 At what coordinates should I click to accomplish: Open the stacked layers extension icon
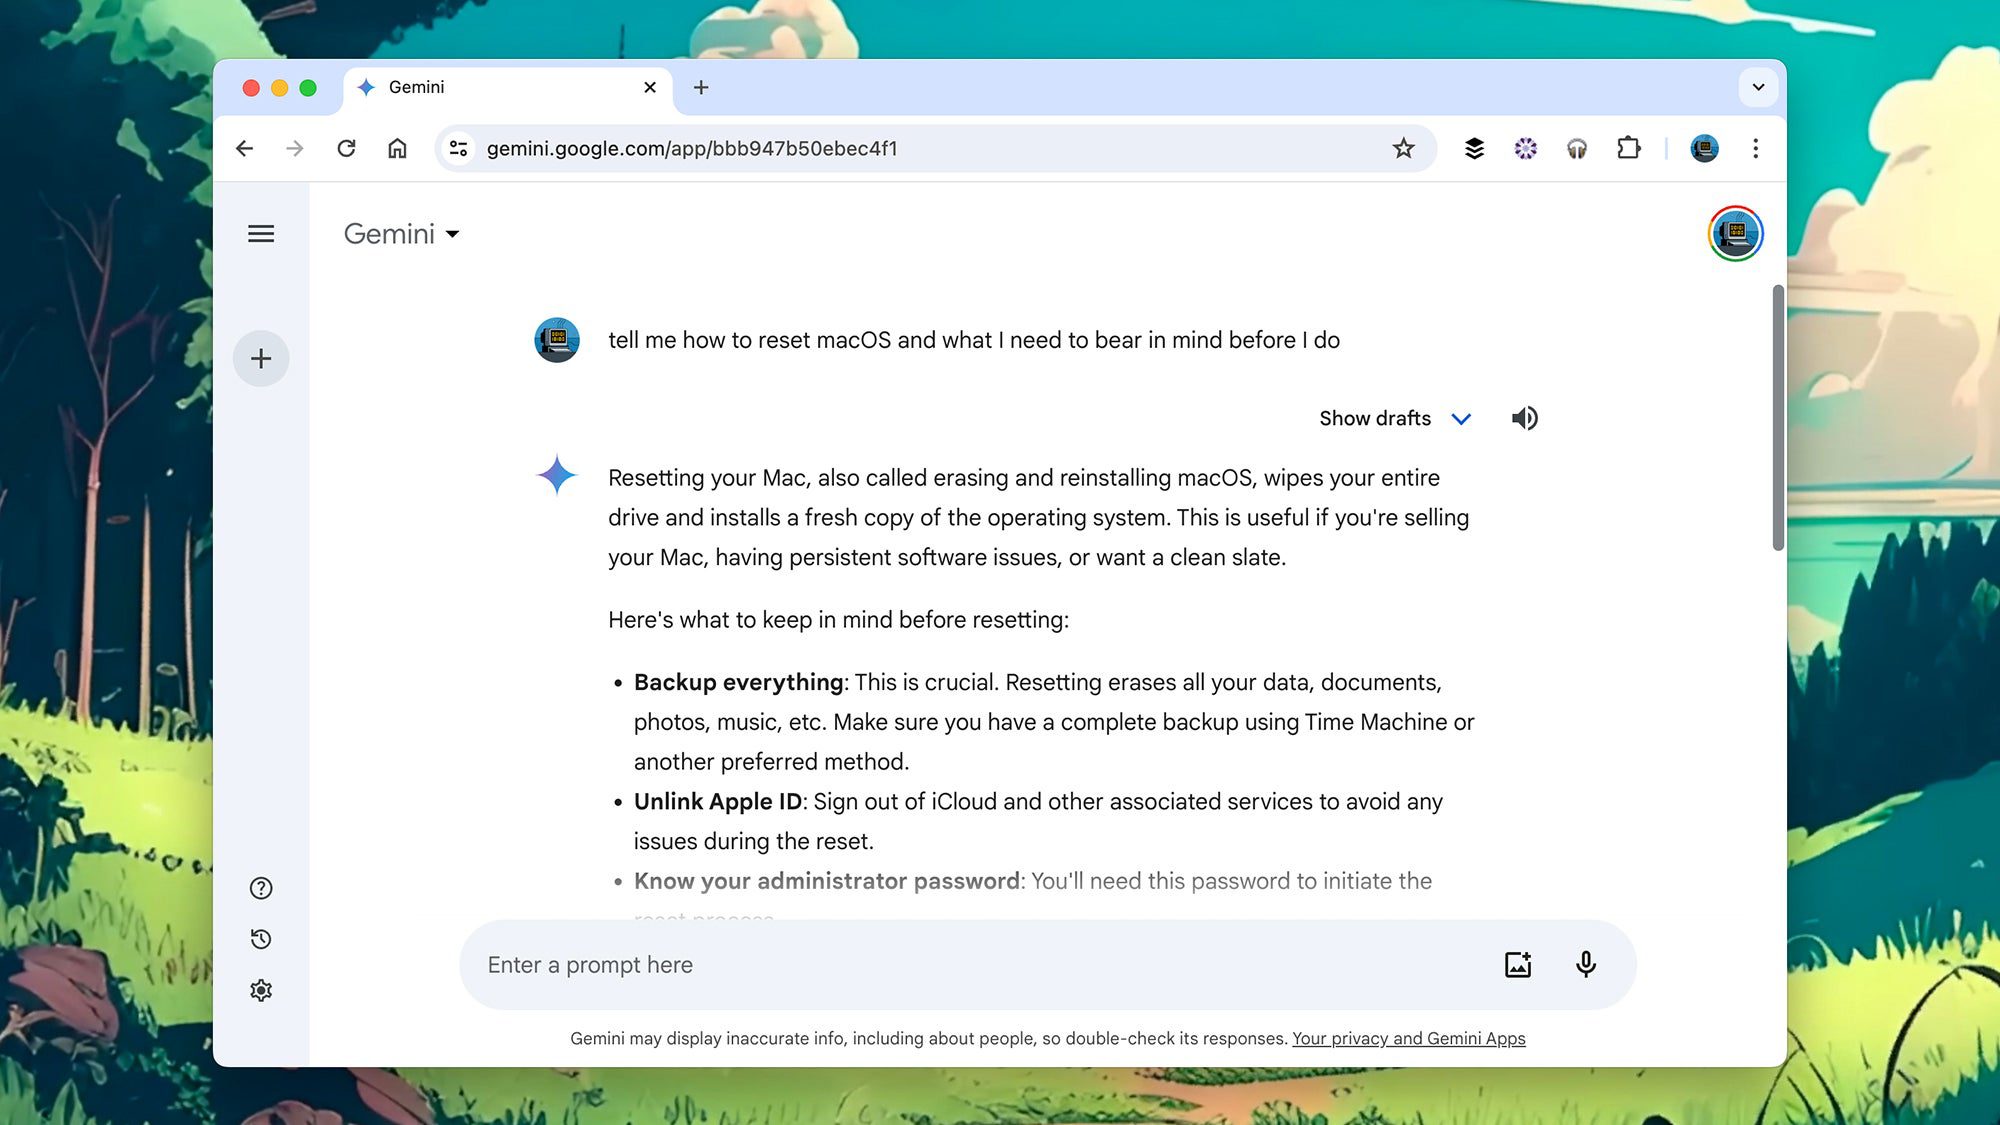(1474, 148)
